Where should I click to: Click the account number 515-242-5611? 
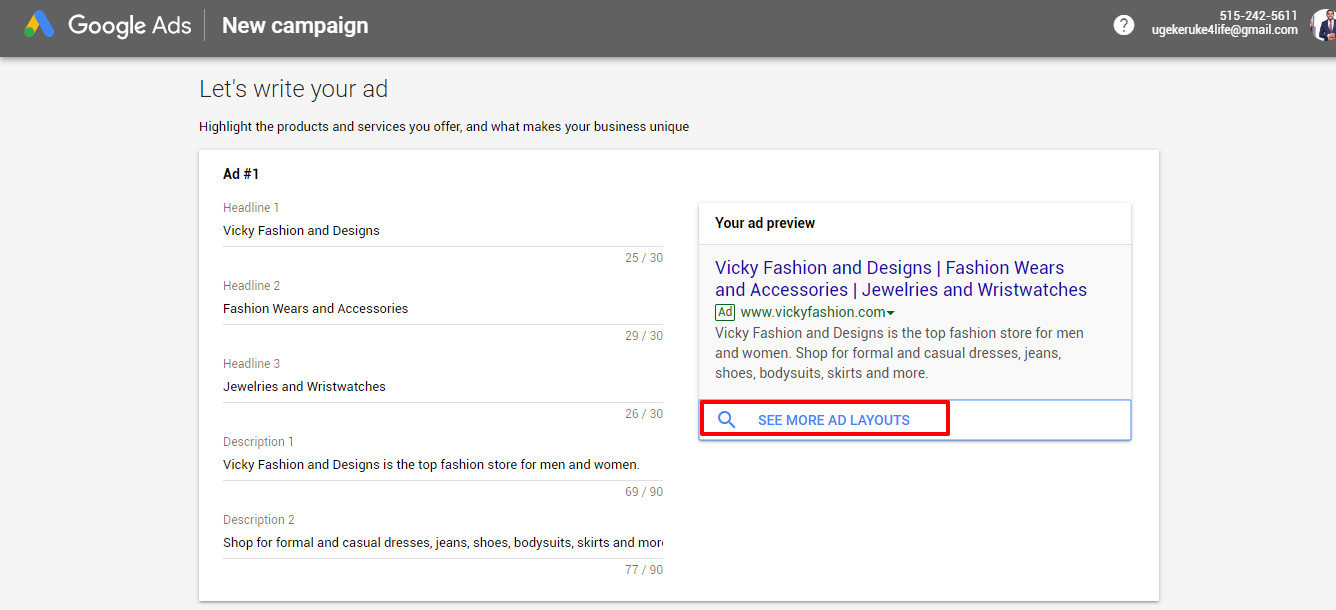1258,15
